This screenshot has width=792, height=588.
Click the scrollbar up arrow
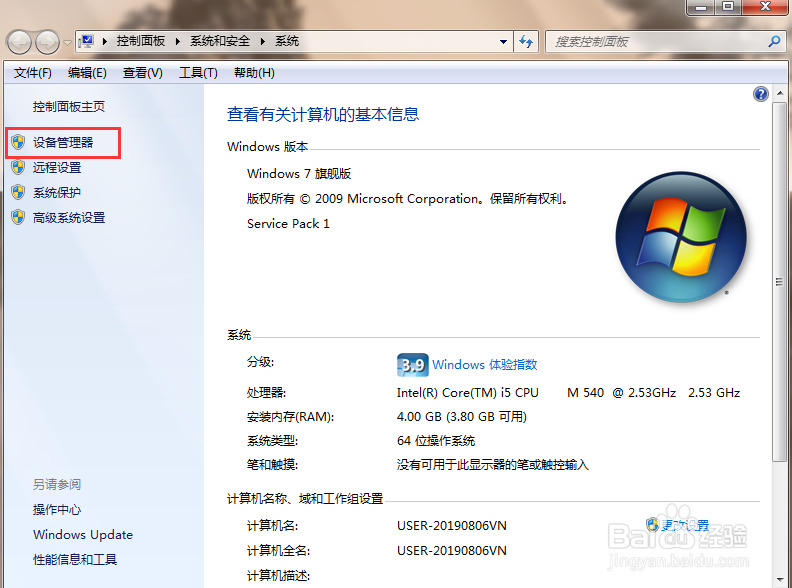coord(780,93)
